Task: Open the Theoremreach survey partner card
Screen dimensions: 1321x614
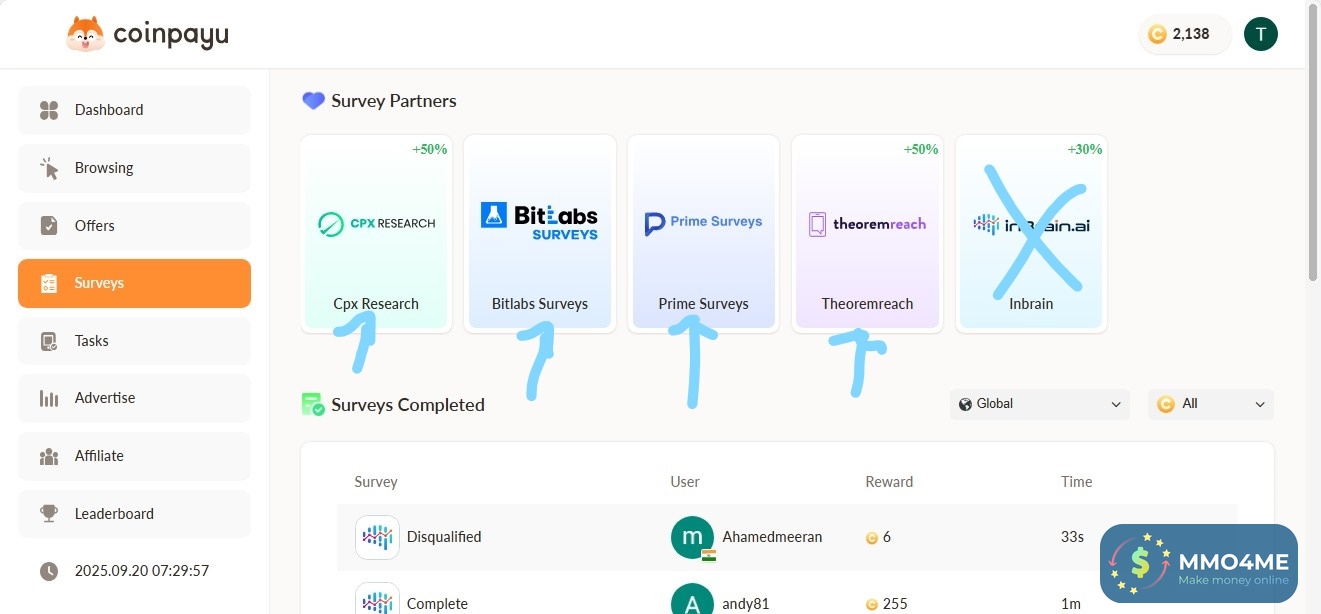Action: (x=867, y=233)
